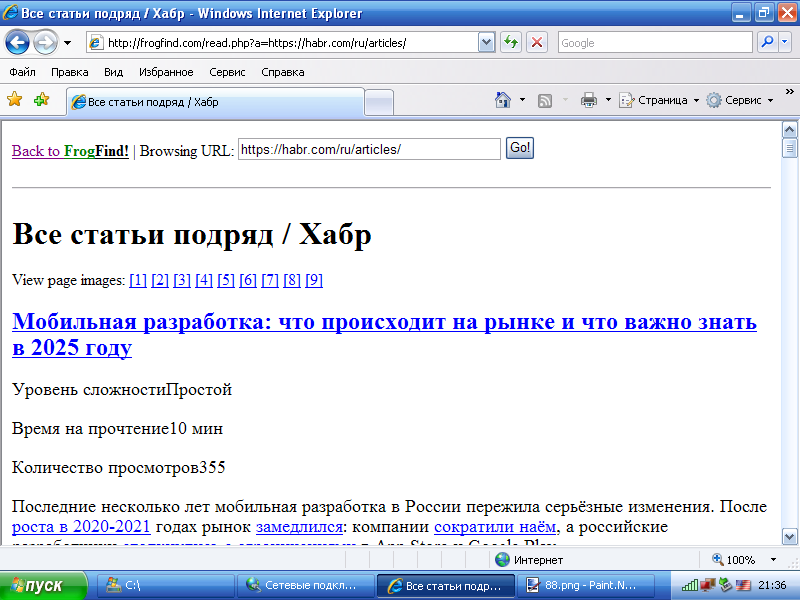This screenshot has width=800, height=600.
Task: Click scrollbar up arrow
Action: click(x=789, y=130)
